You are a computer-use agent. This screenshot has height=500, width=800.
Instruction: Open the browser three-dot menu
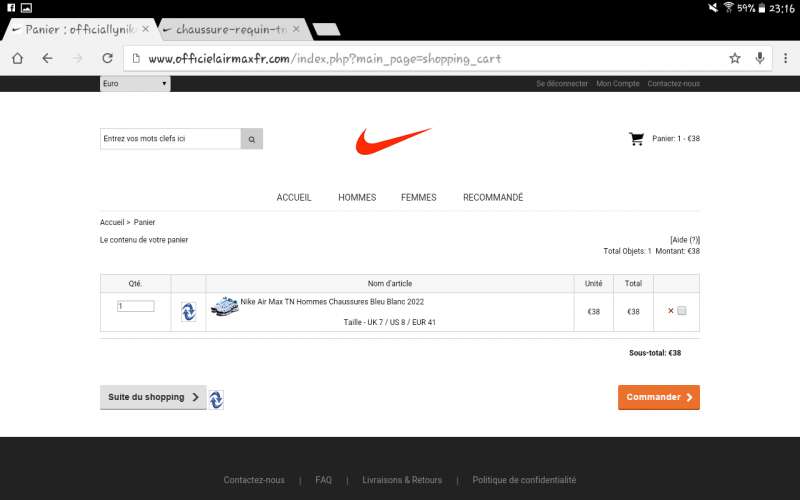coord(785,58)
